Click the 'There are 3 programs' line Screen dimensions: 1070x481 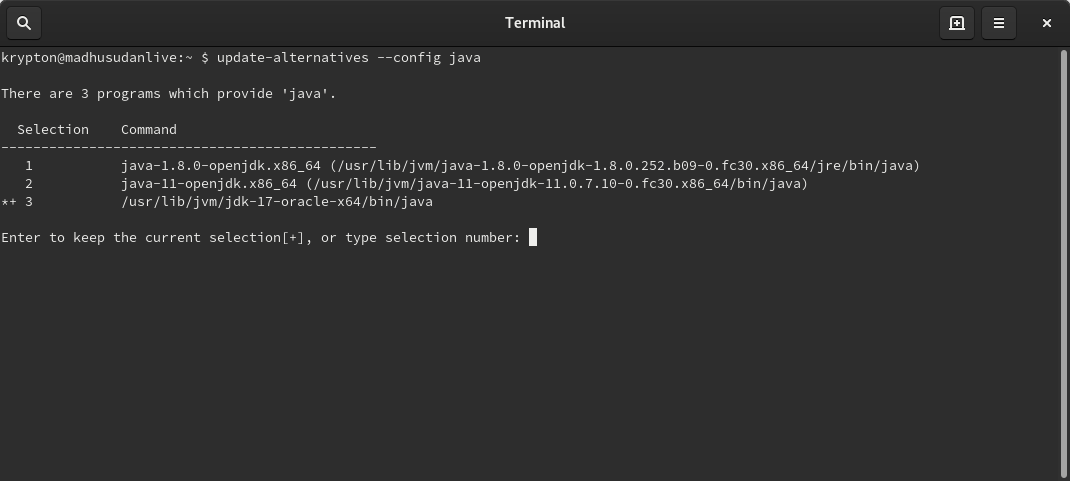pos(169,93)
